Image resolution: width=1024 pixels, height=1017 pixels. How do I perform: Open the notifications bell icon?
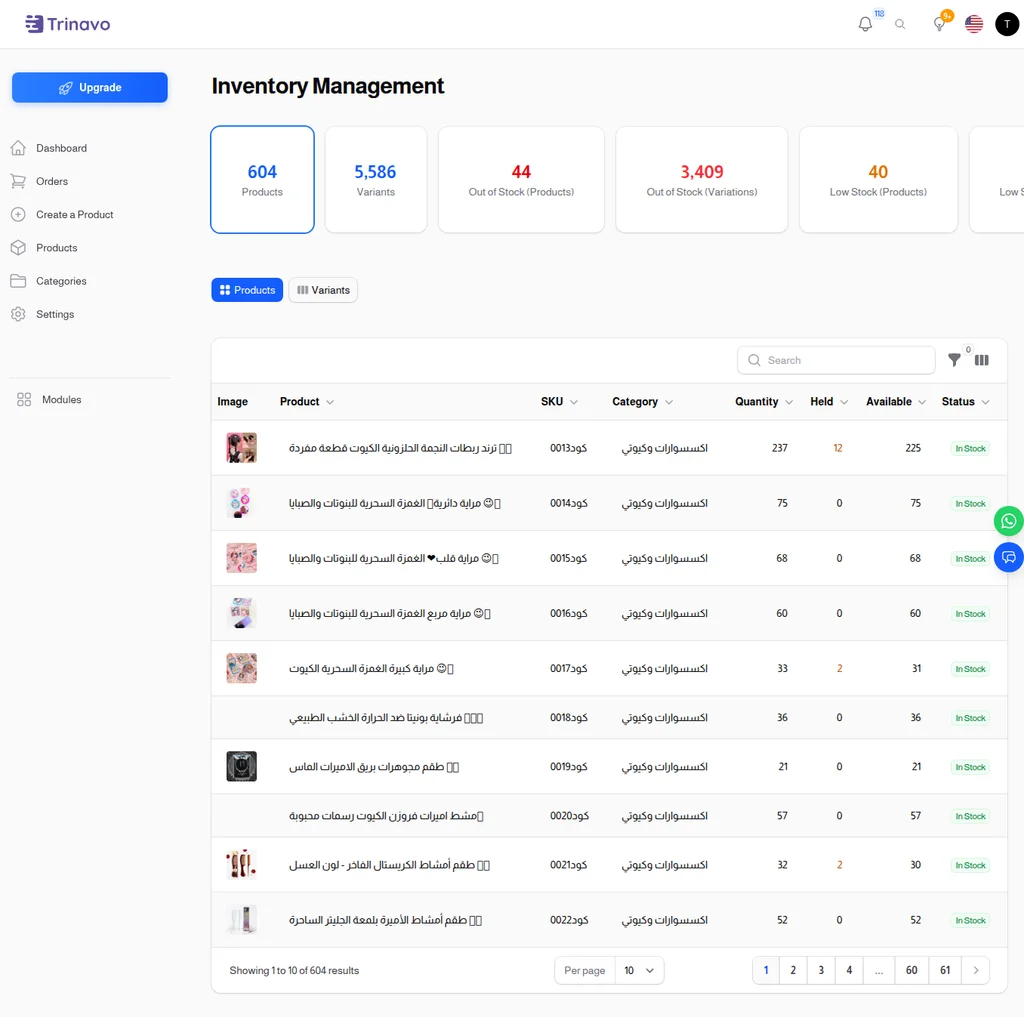(x=865, y=24)
